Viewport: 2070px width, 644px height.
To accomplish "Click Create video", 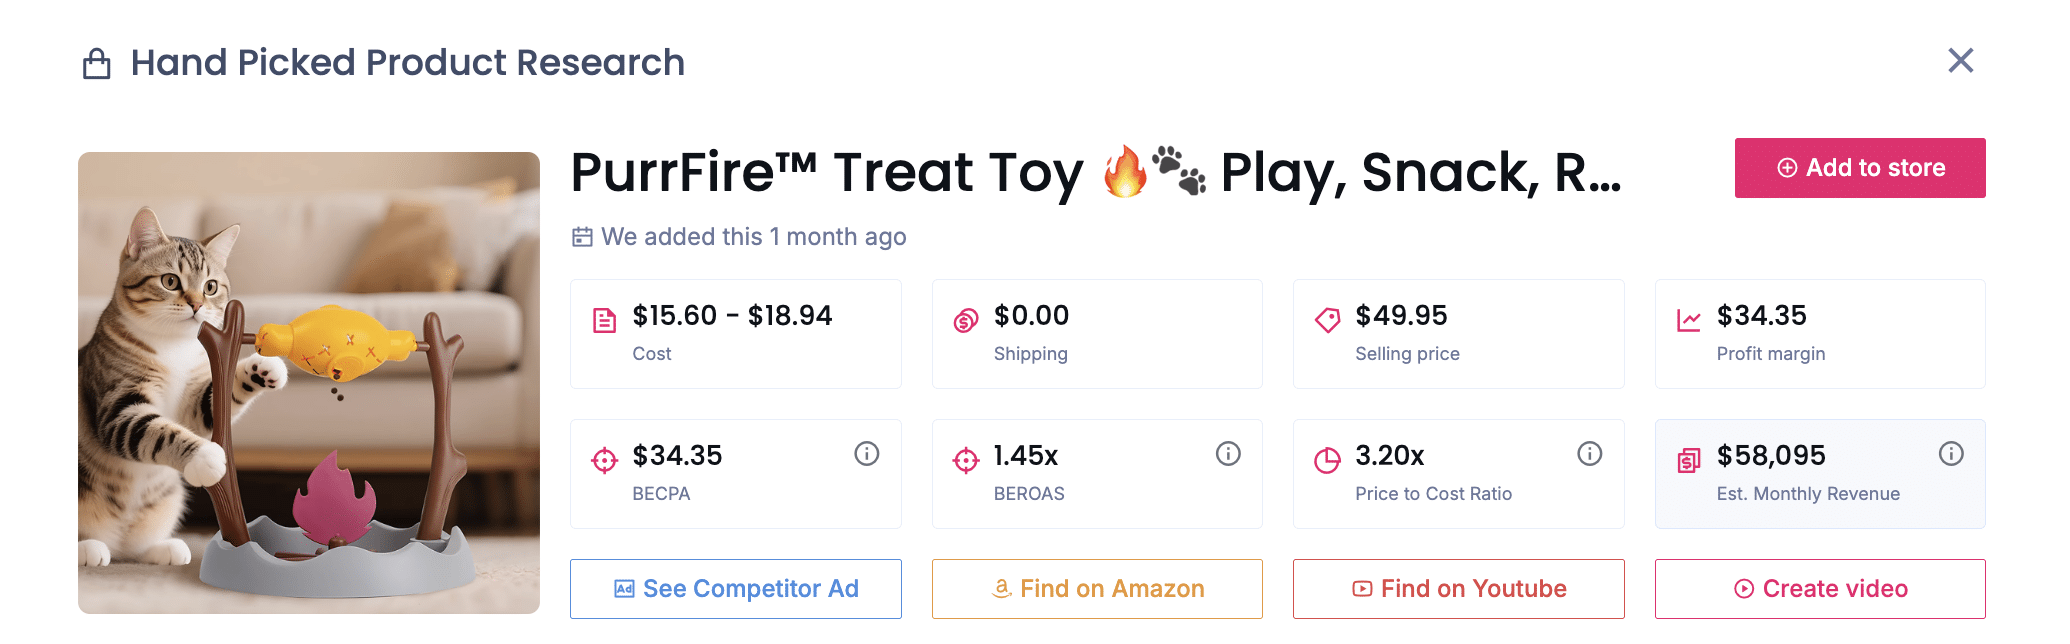I will click(1819, 588).
